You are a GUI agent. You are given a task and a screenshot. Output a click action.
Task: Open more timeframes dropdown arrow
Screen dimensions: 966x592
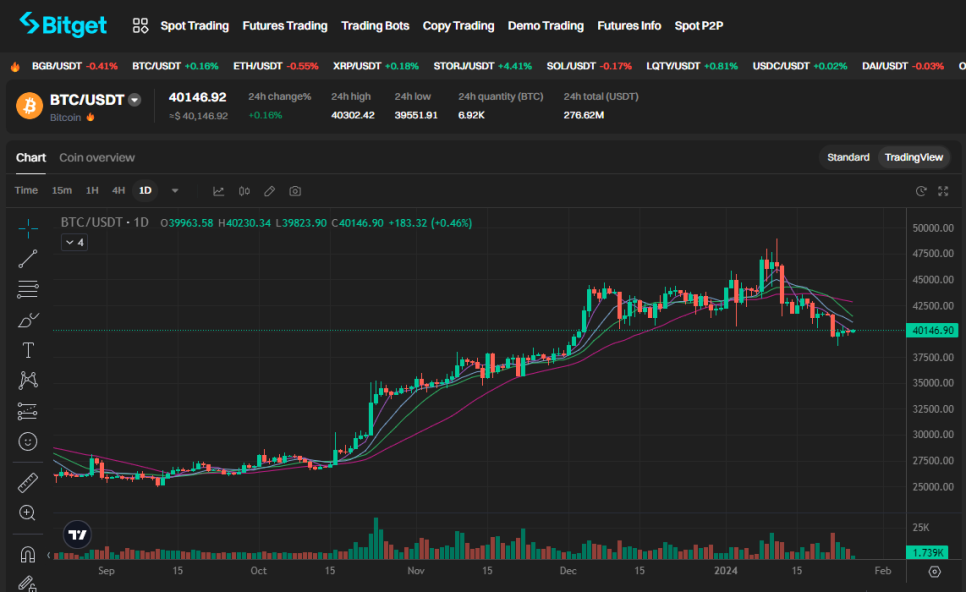point(175,191)
